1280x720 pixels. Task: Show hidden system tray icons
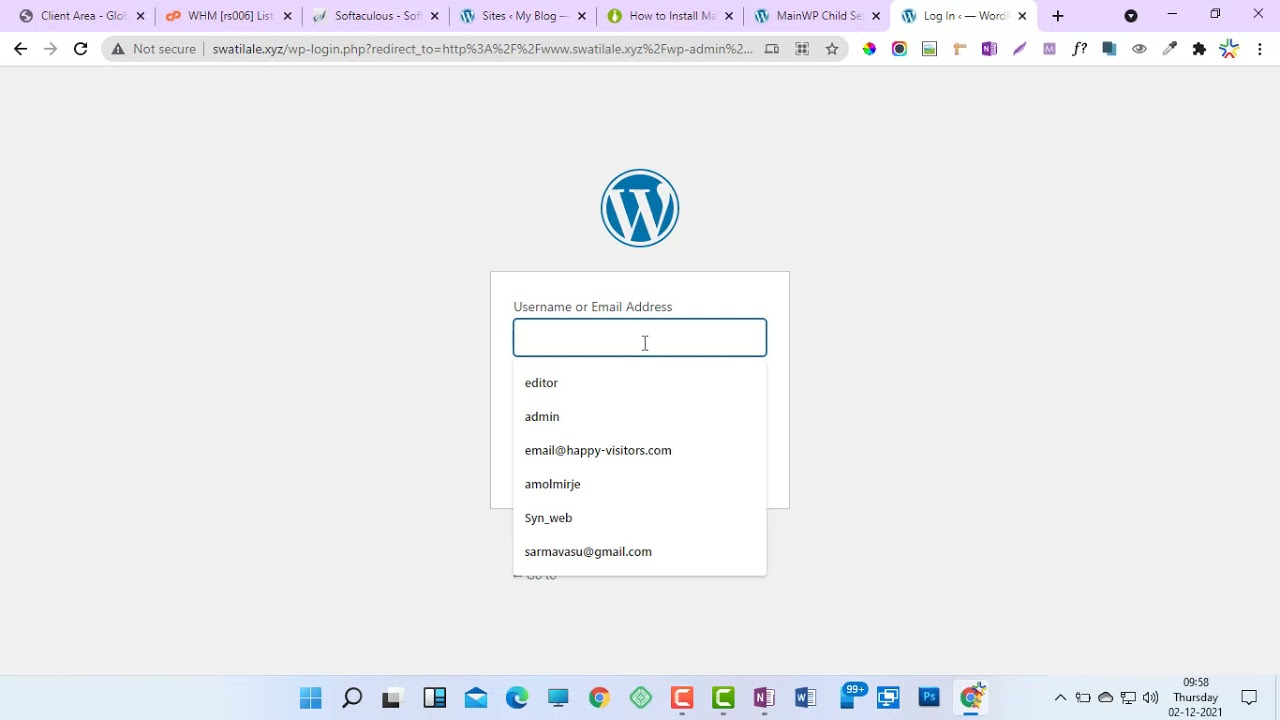(1060, 698)
